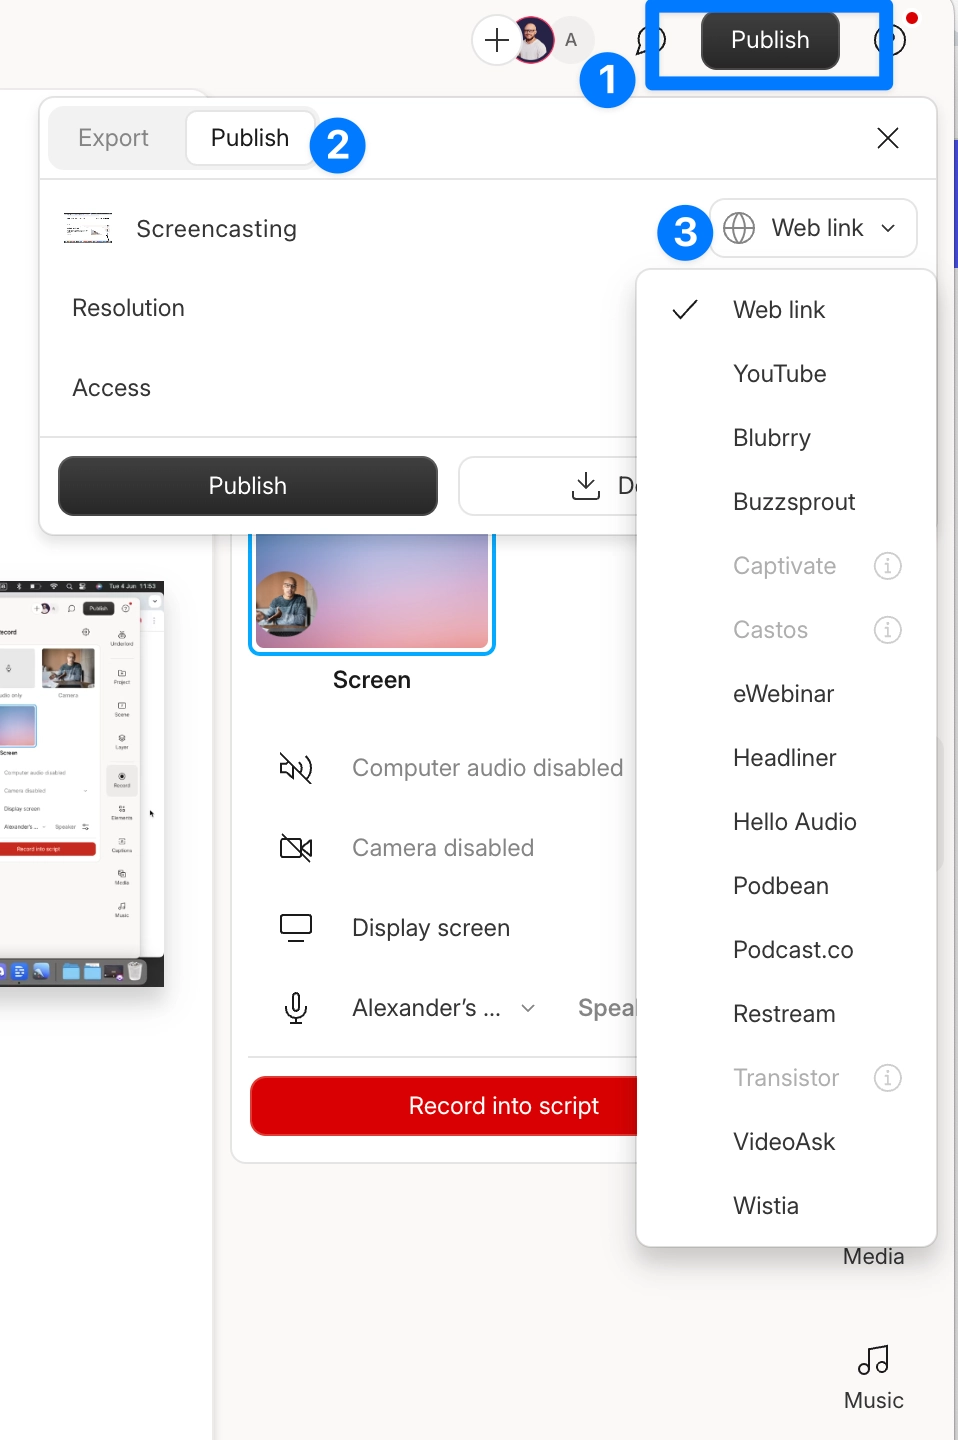Click the download icon button beside Publish
Image resolution: width=958 pixels, height=1440 pixels.
click(x=586, y=486)
